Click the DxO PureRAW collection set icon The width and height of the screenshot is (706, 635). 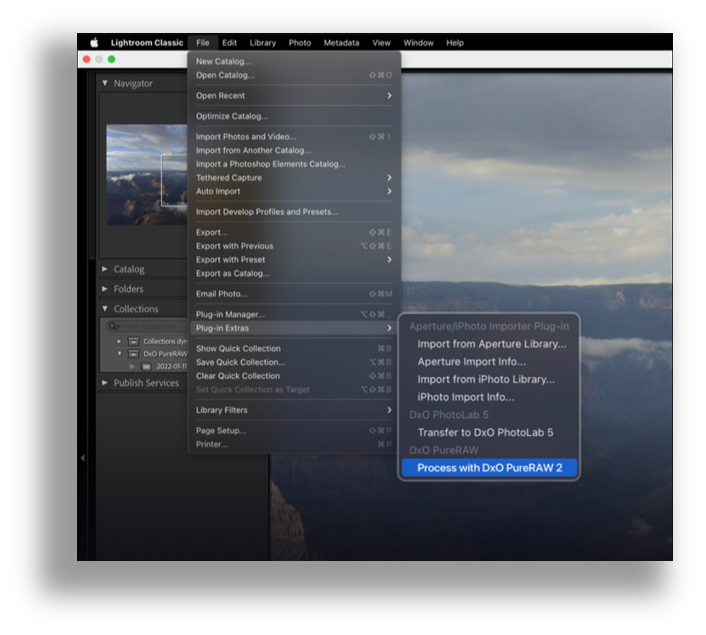134,354
